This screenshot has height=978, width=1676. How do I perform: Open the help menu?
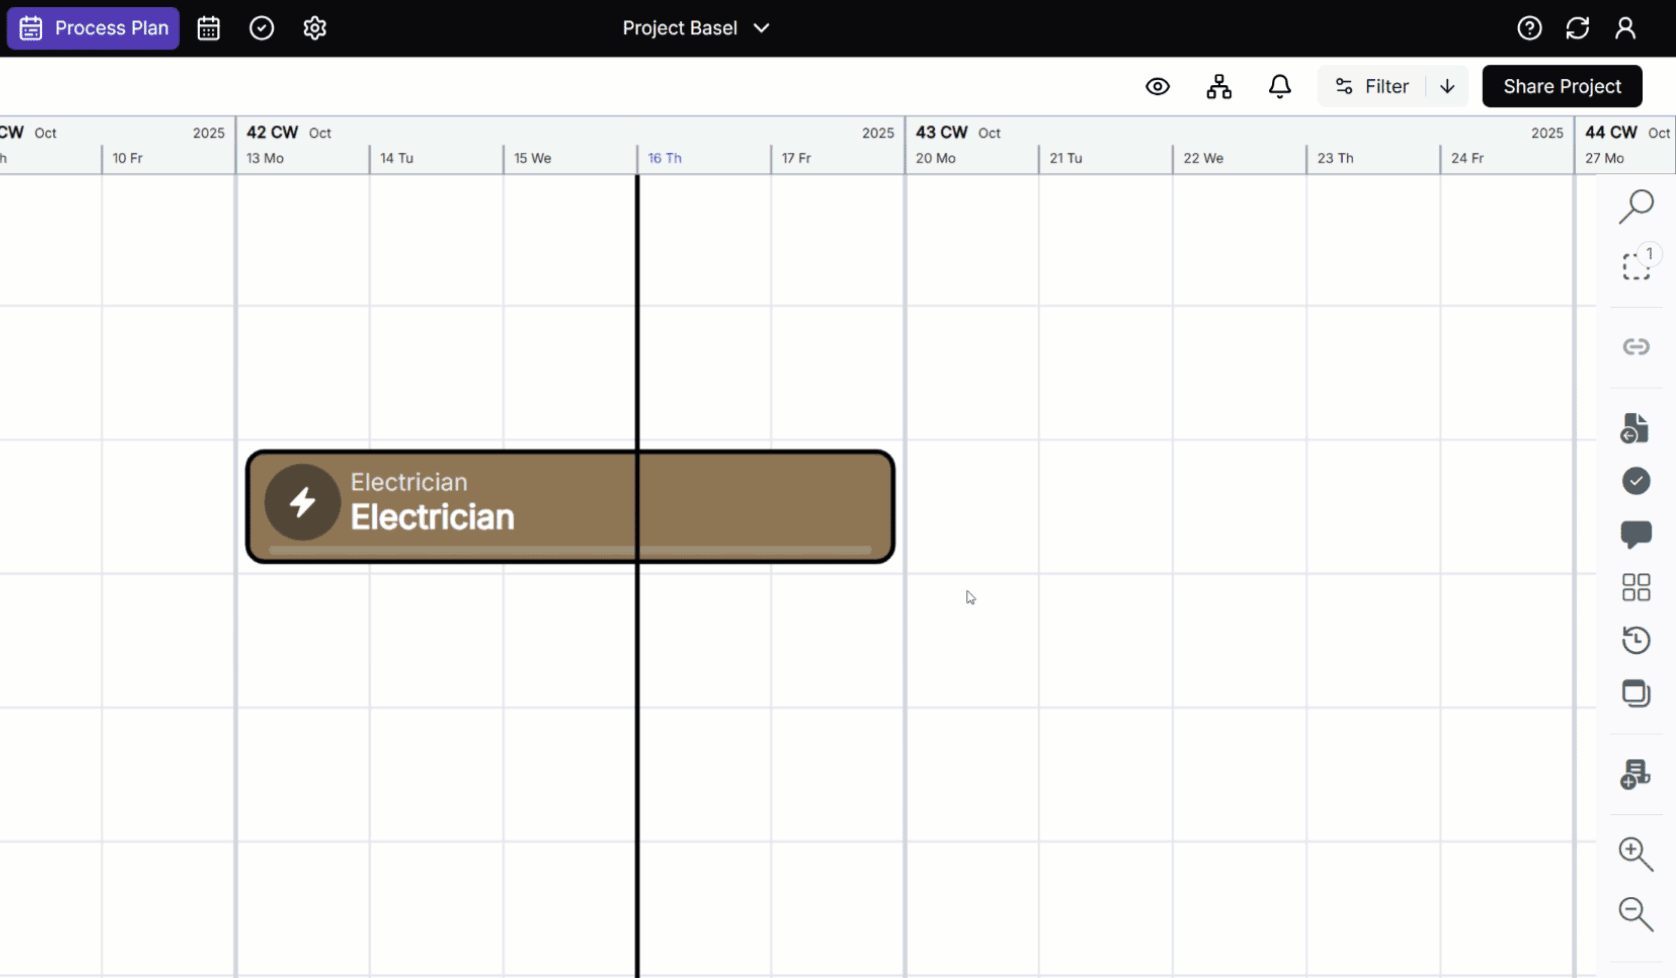(1529, 28)
